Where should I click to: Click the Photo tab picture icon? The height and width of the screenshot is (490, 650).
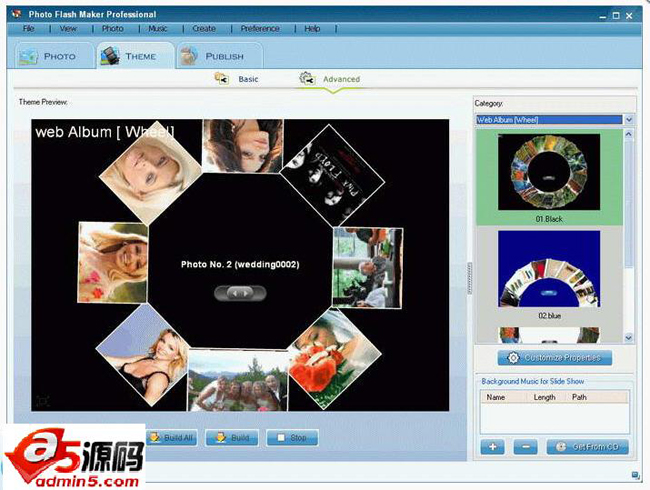point(29,57)
